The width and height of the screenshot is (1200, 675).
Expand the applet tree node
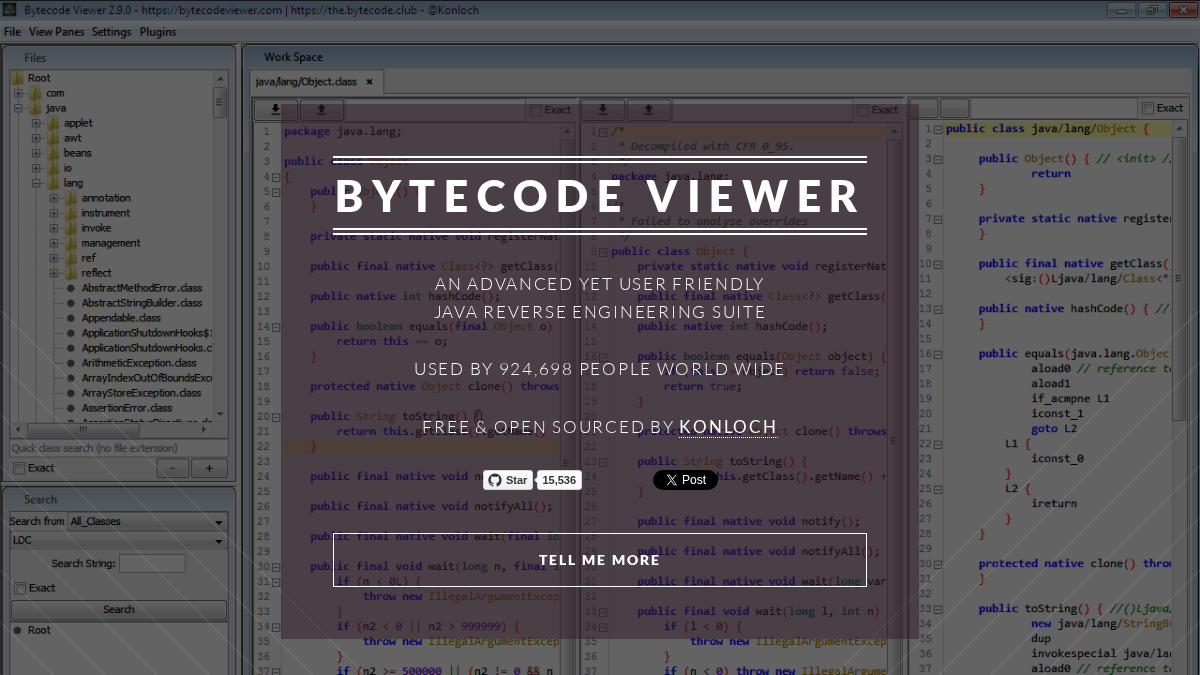click(36, 123)
